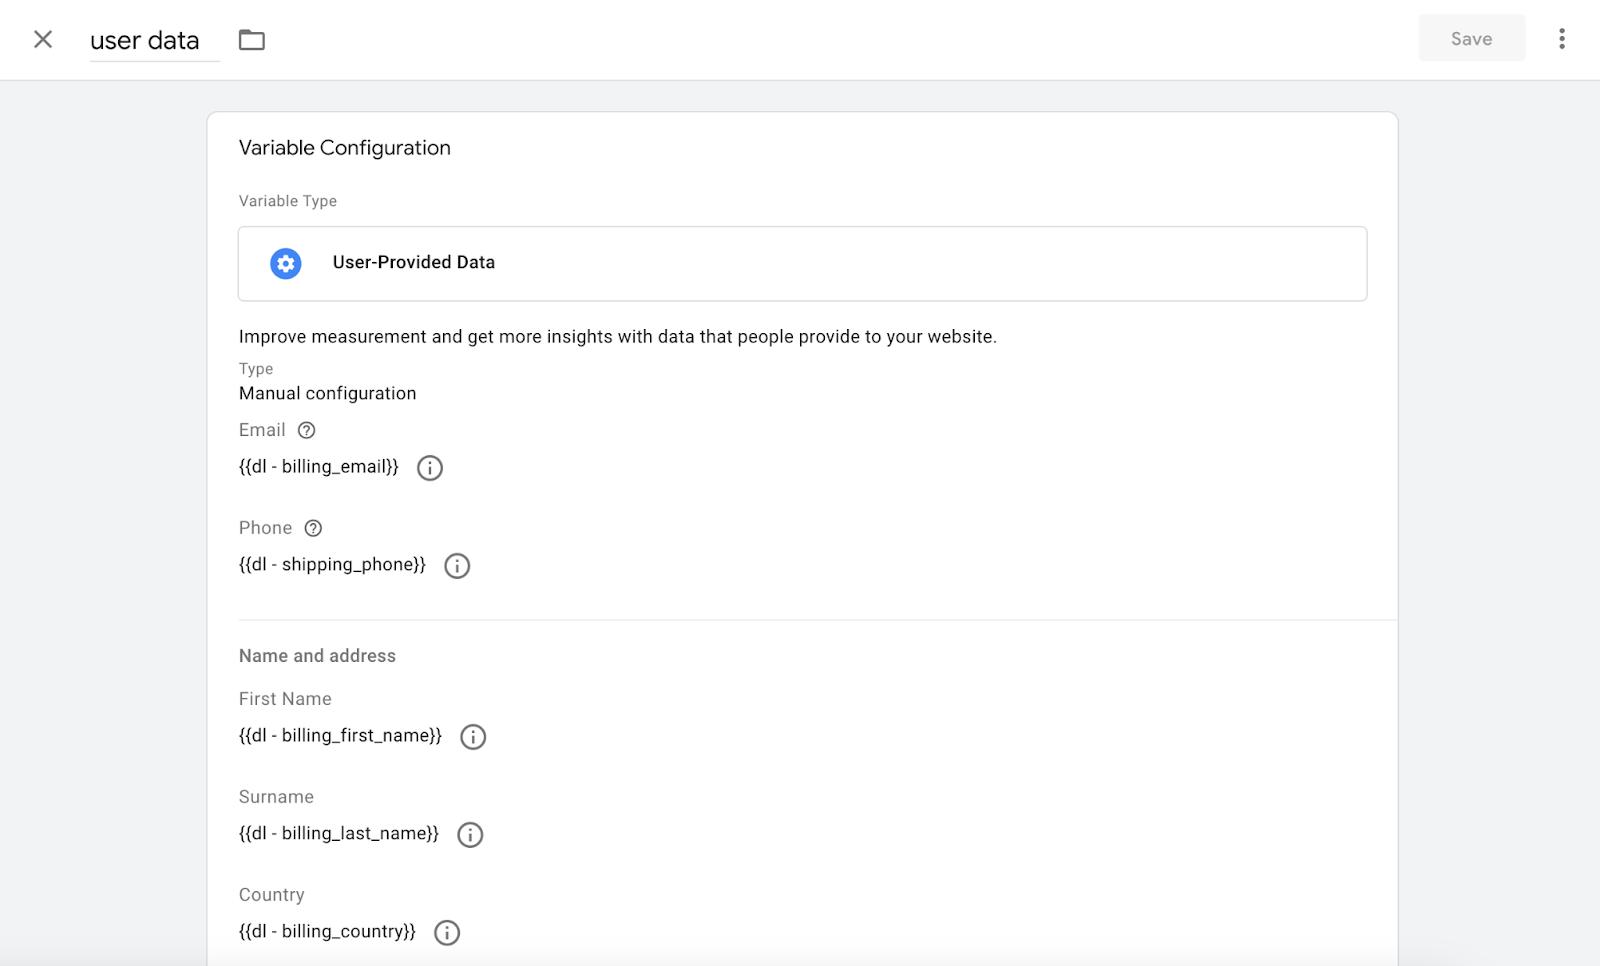Click the 'Country' field label
1600x966 pixels.
click(271, 895)
